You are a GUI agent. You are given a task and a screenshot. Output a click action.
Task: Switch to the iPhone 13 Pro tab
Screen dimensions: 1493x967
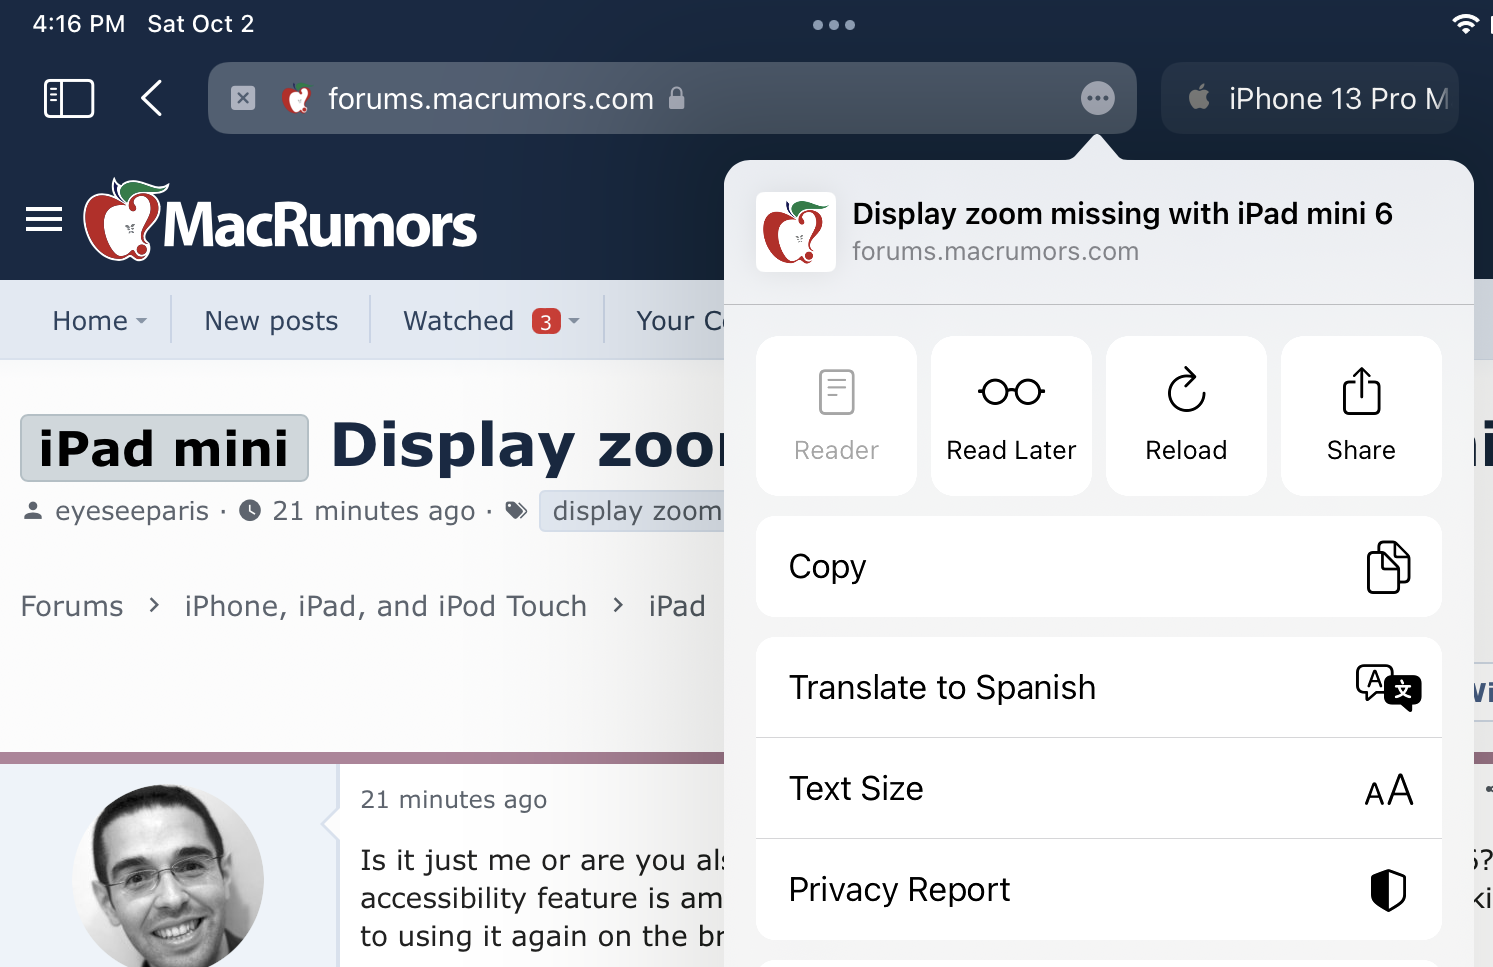coord(1310,98)
